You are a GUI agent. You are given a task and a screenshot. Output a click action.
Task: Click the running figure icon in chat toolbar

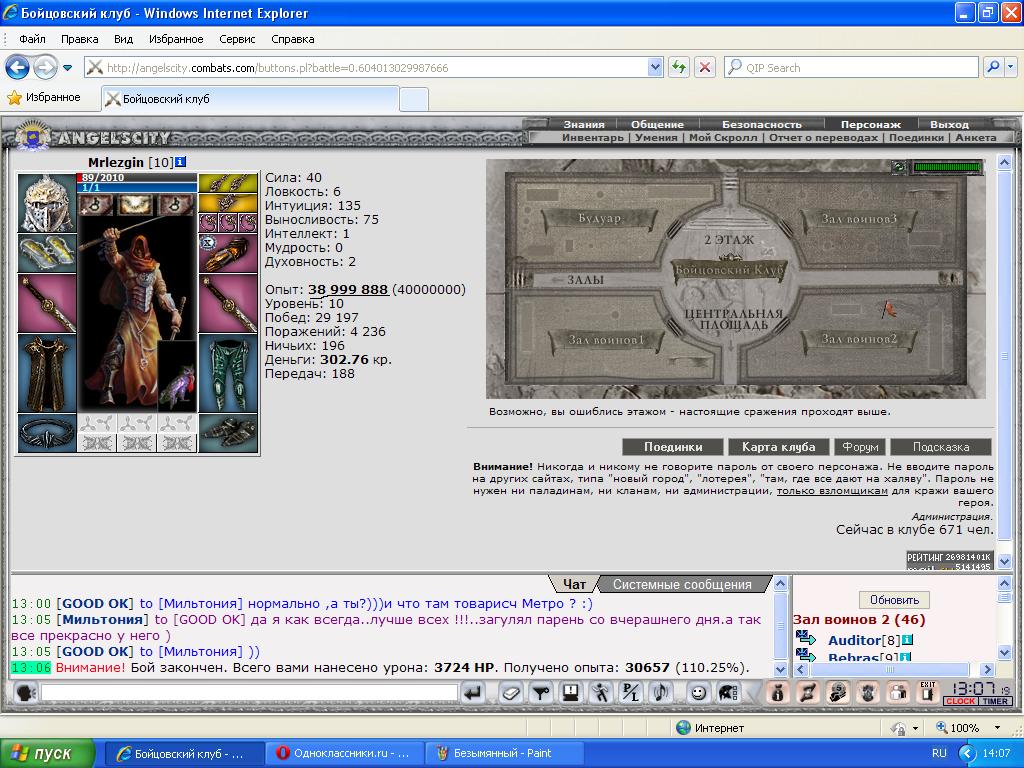click(601, 692)
